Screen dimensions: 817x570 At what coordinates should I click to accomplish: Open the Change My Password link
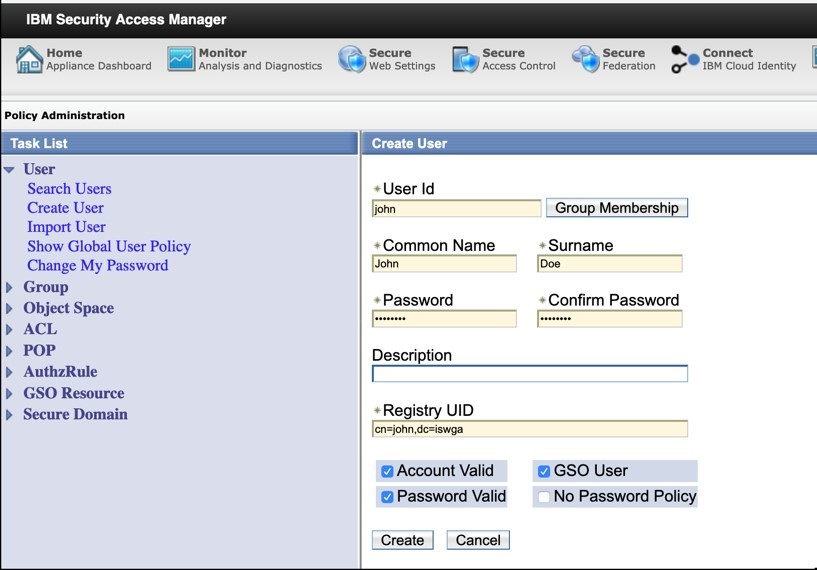[97, 266]
